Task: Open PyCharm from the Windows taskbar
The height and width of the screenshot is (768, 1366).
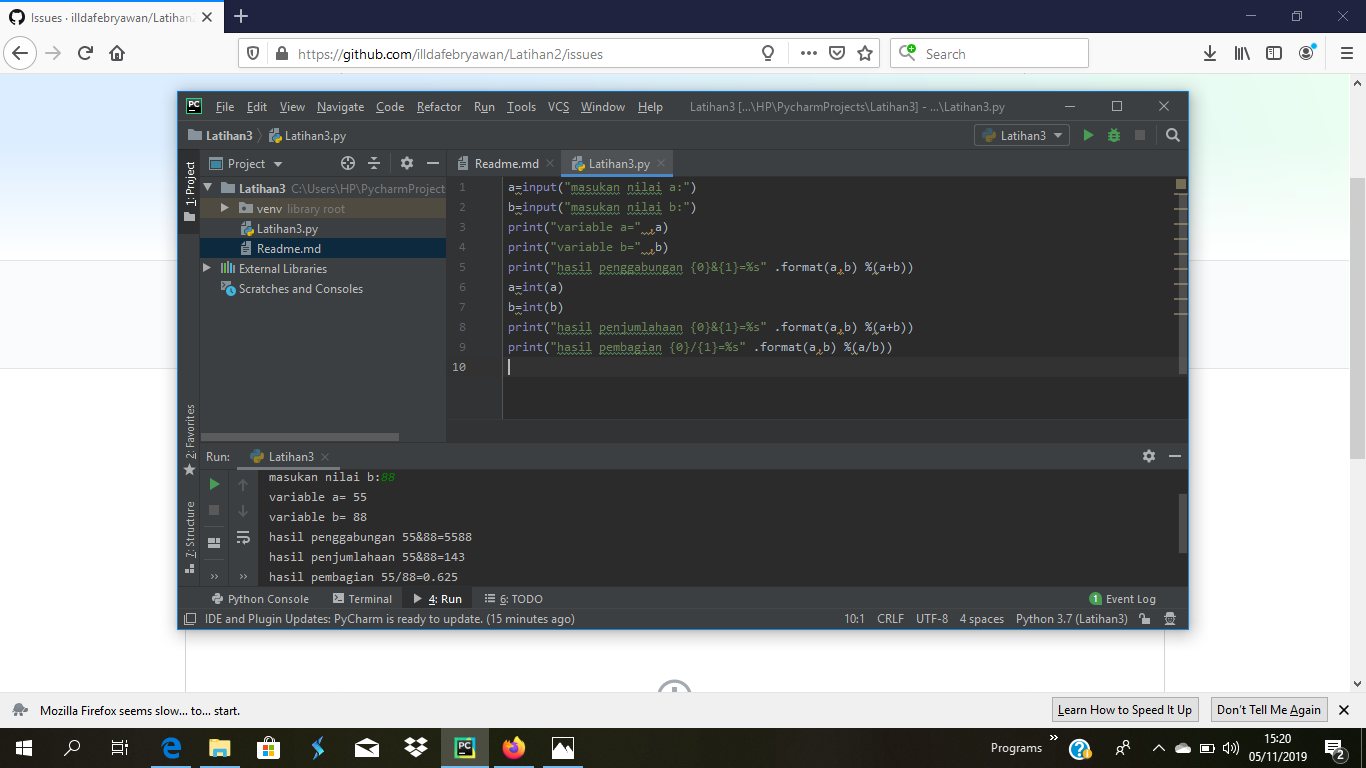Action: [x=464, y=748]
